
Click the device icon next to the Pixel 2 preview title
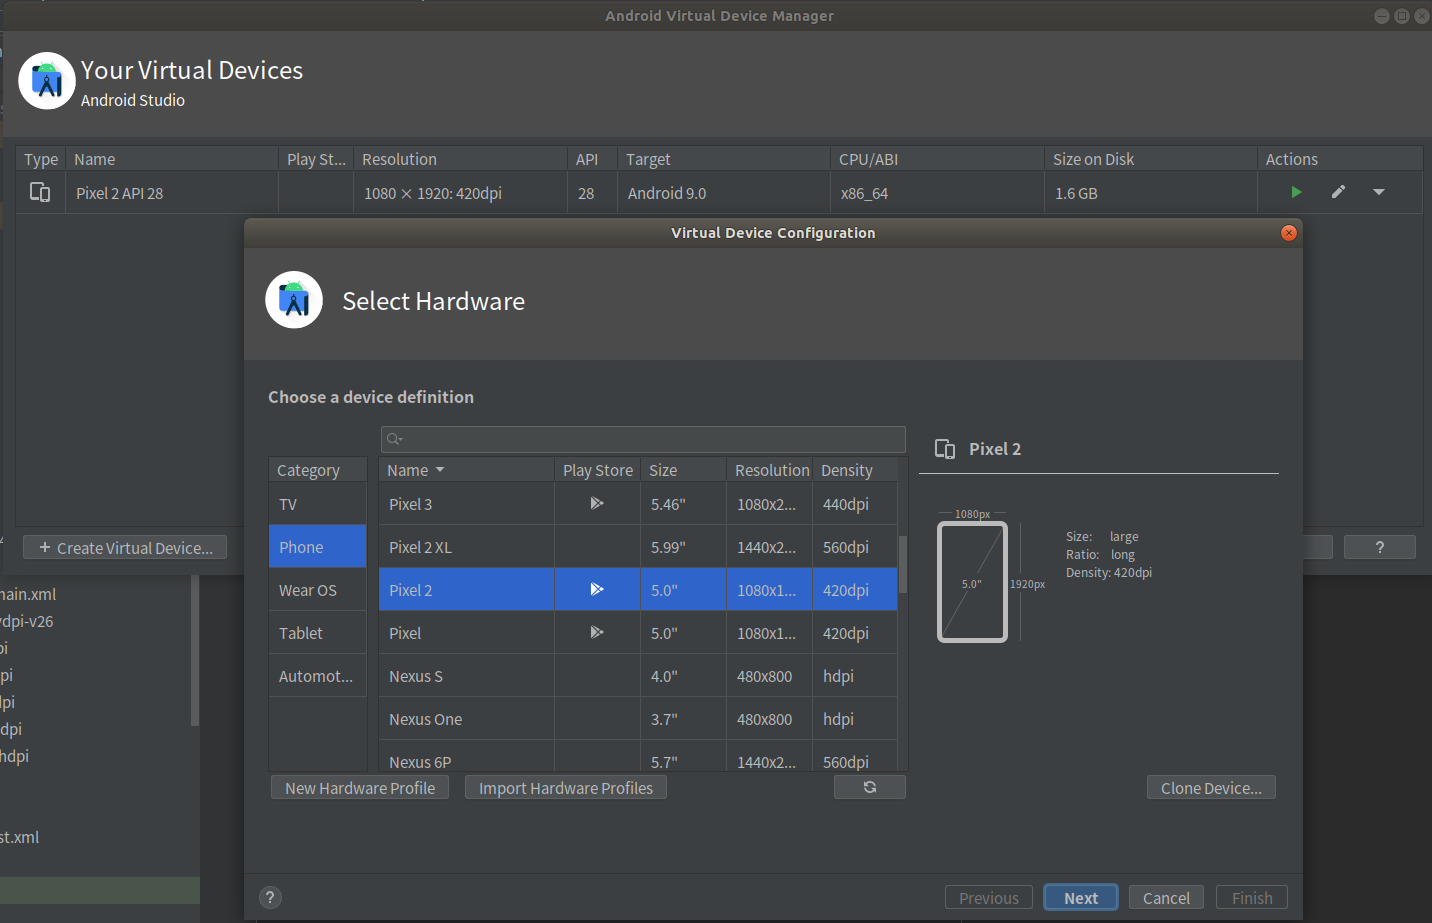coord(945,449)
